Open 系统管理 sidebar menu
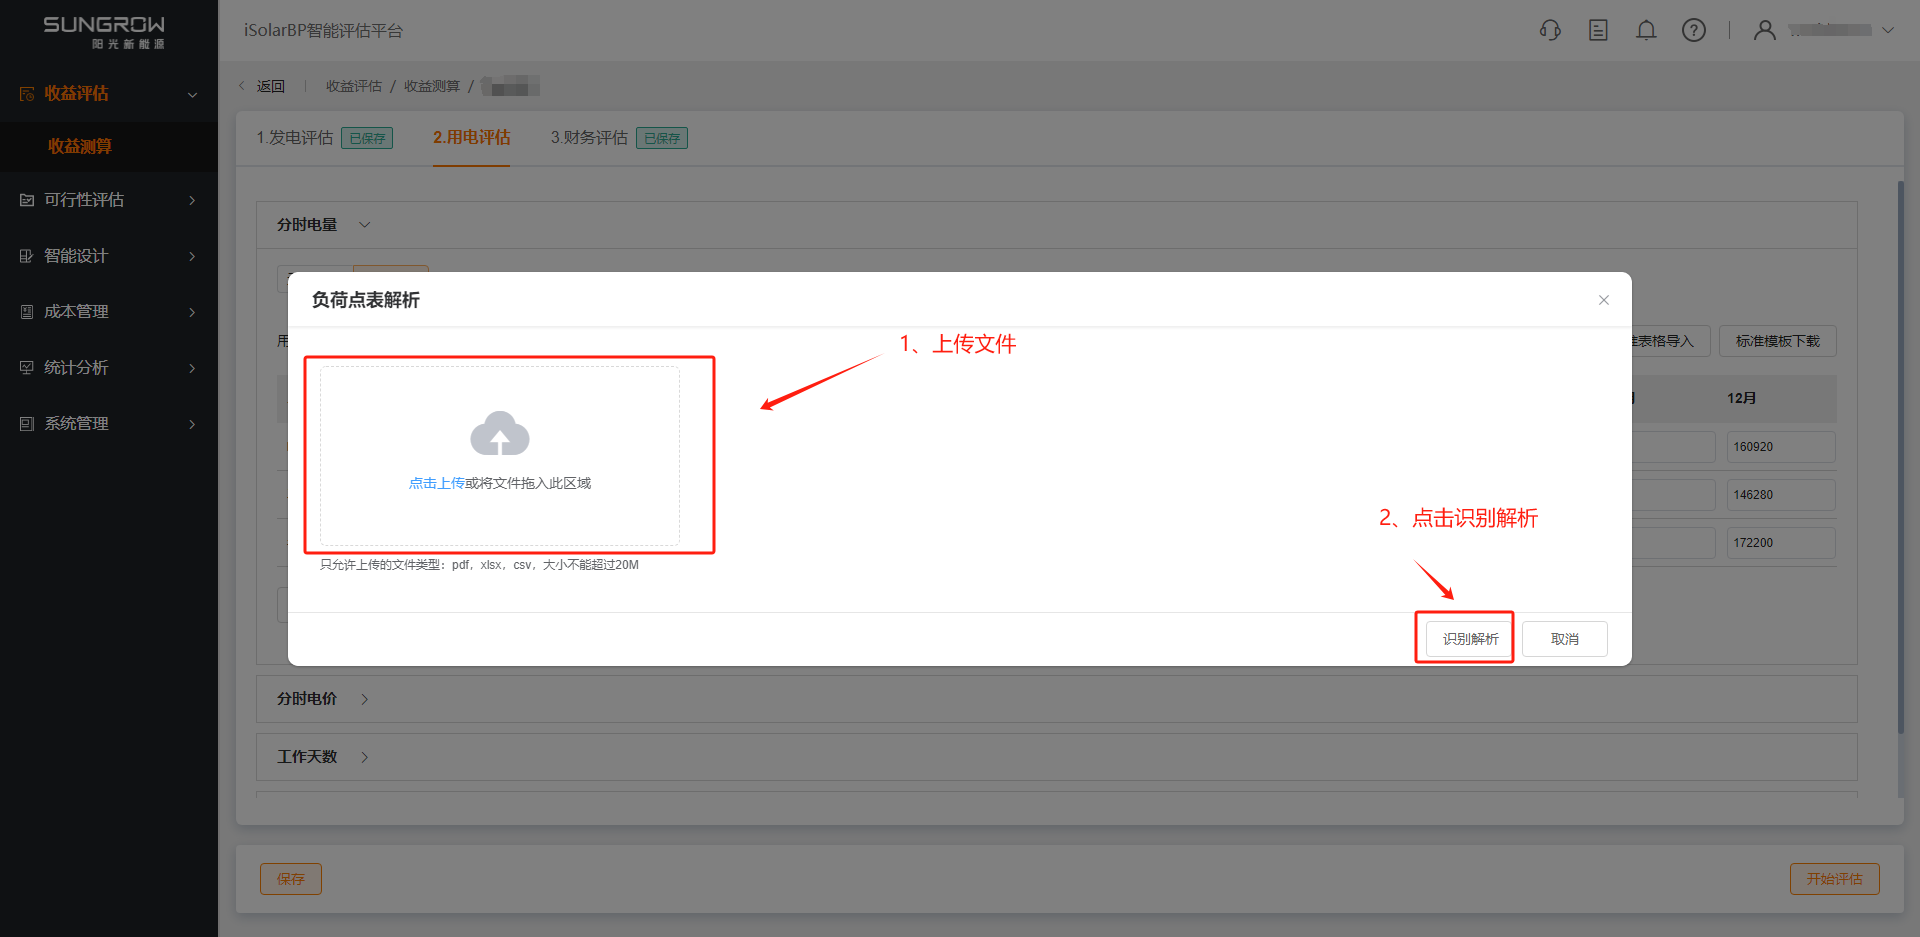This screenshot has height=937, width=1920. click(108, 424)
